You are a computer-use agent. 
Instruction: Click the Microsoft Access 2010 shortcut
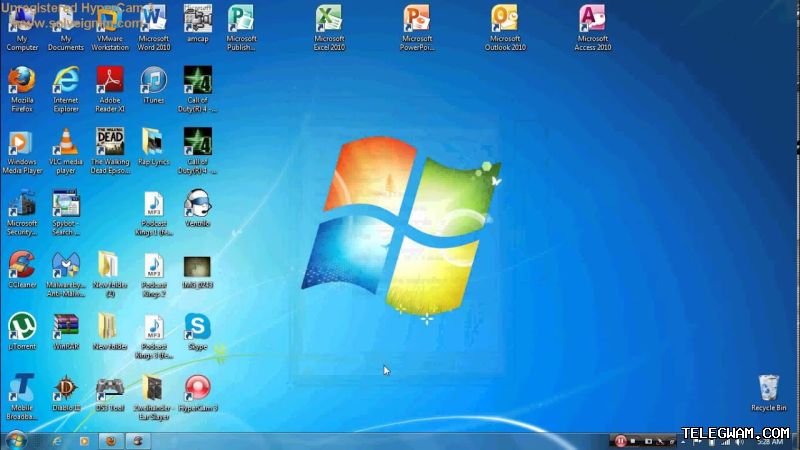[x=592, y=29]
